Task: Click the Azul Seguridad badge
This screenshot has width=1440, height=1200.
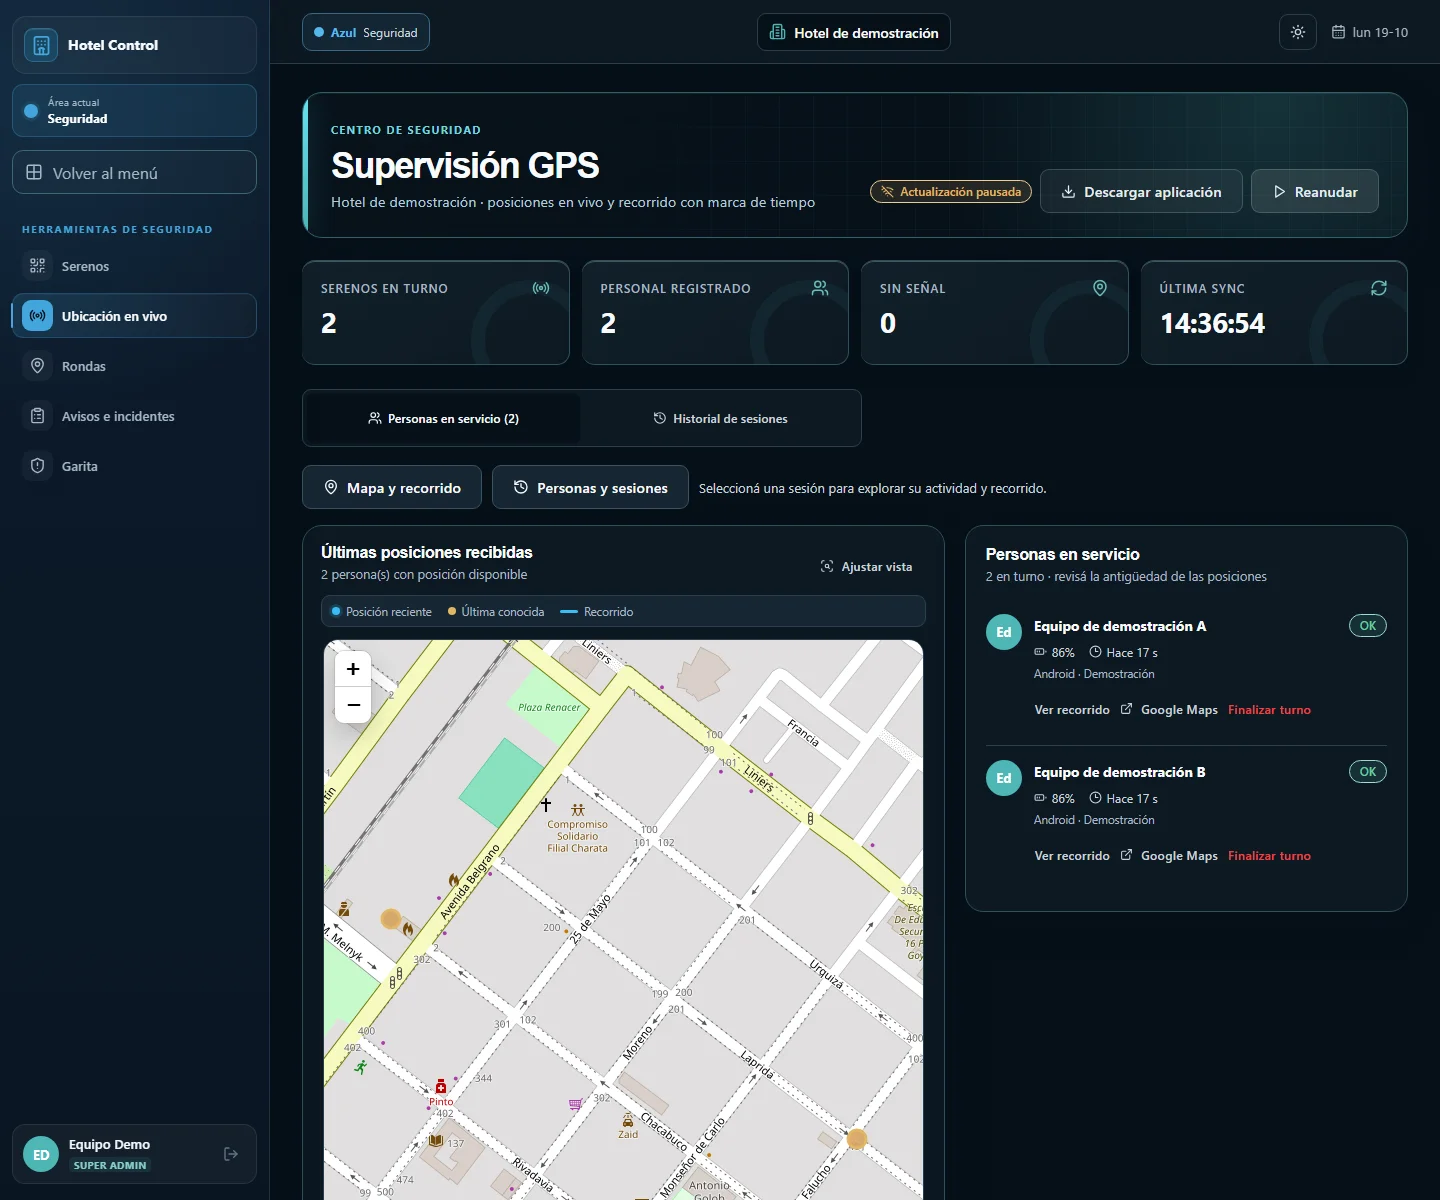Action: coord(366,32)
